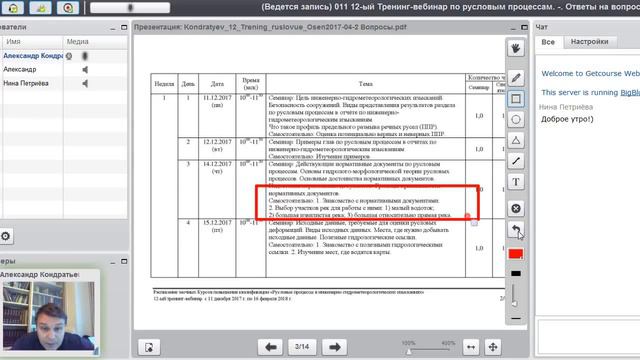Sort users by Имя column
The height and width of the screenshot is (360, 640).
pos(32,42)
